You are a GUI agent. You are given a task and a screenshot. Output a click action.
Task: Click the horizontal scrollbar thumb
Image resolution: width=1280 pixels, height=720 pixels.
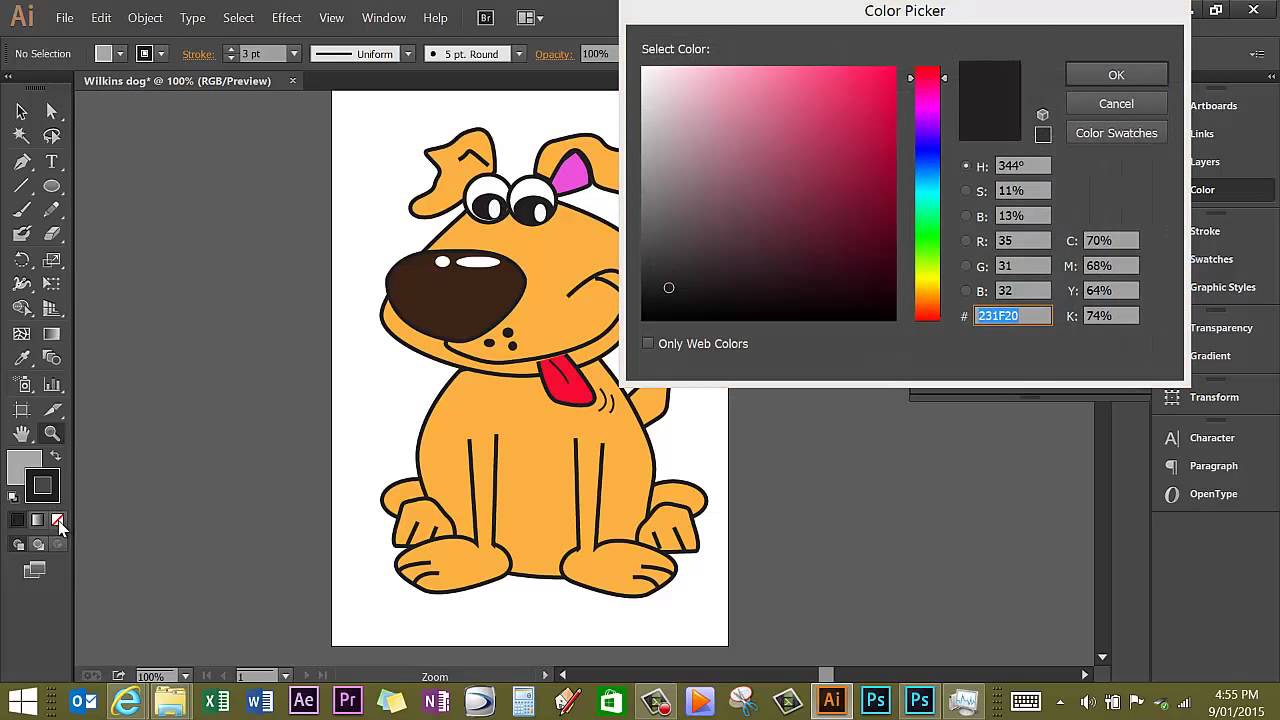[x=826, y=675]
